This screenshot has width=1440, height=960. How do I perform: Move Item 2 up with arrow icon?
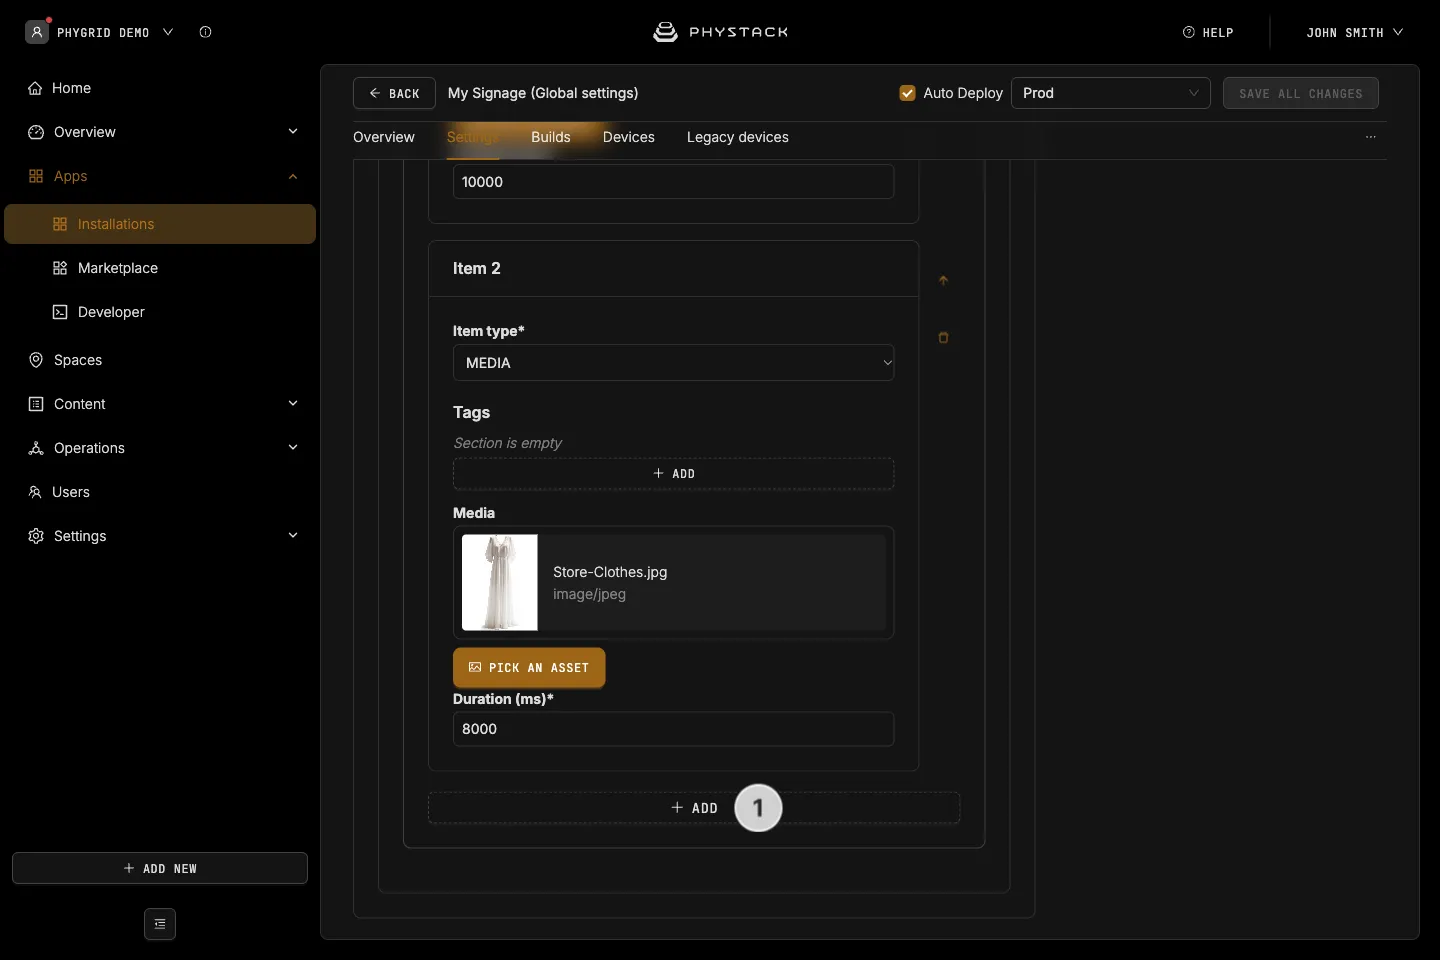tap(943, 281)
